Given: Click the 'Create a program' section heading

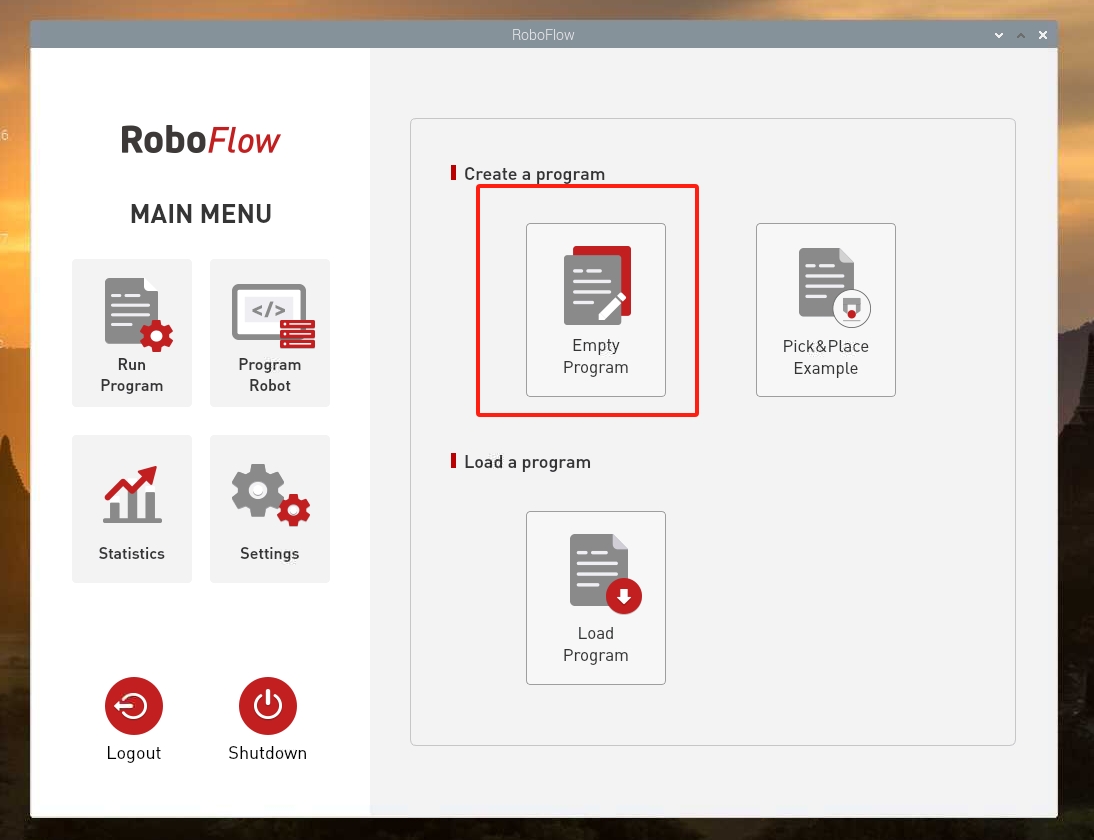Looking at the screenshot, I should (534, 174).
